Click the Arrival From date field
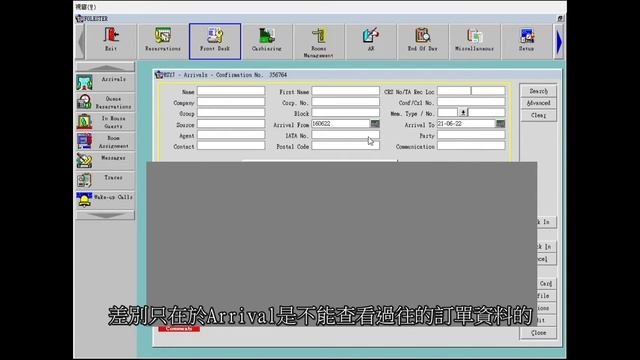 point(340,124)
